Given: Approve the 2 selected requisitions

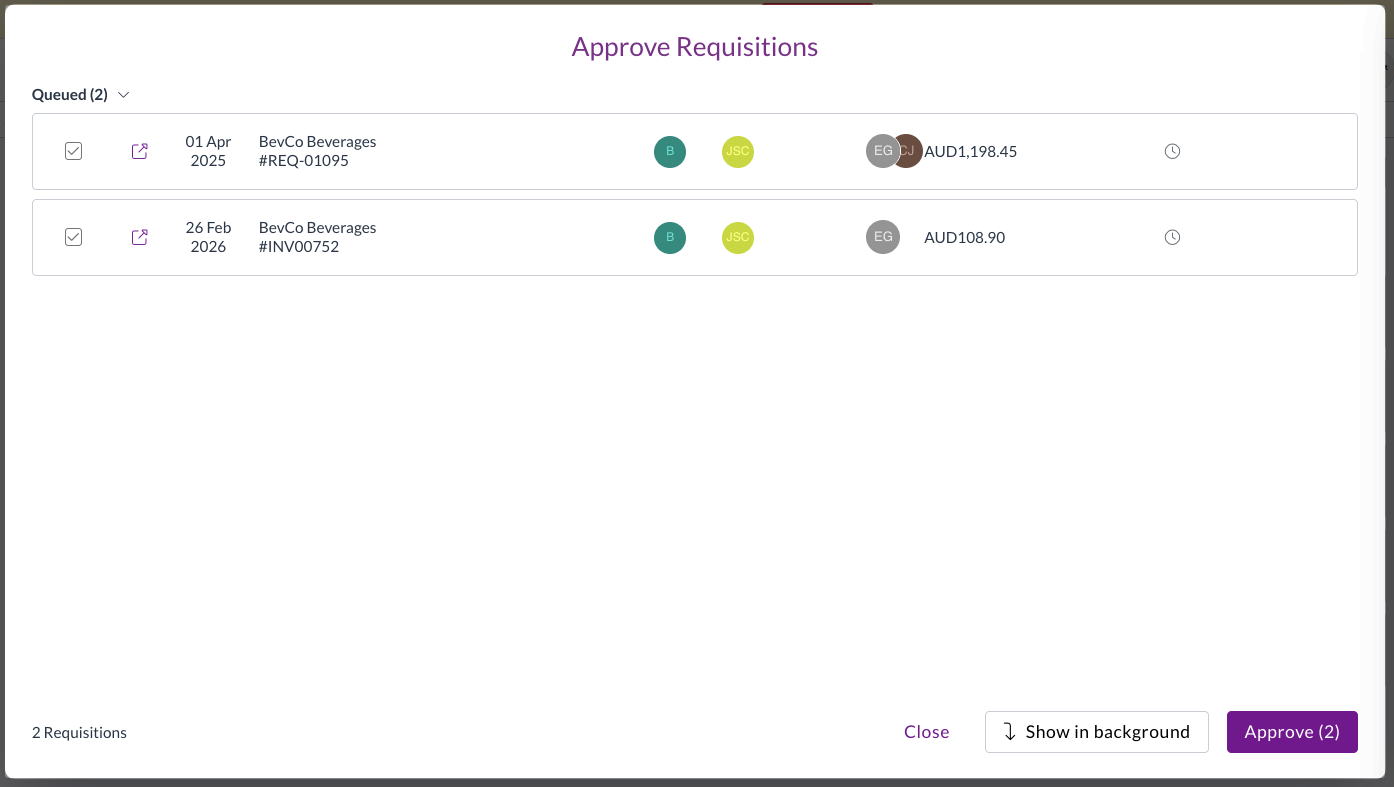Looking at the screenshot, I should pos(1291,732).
